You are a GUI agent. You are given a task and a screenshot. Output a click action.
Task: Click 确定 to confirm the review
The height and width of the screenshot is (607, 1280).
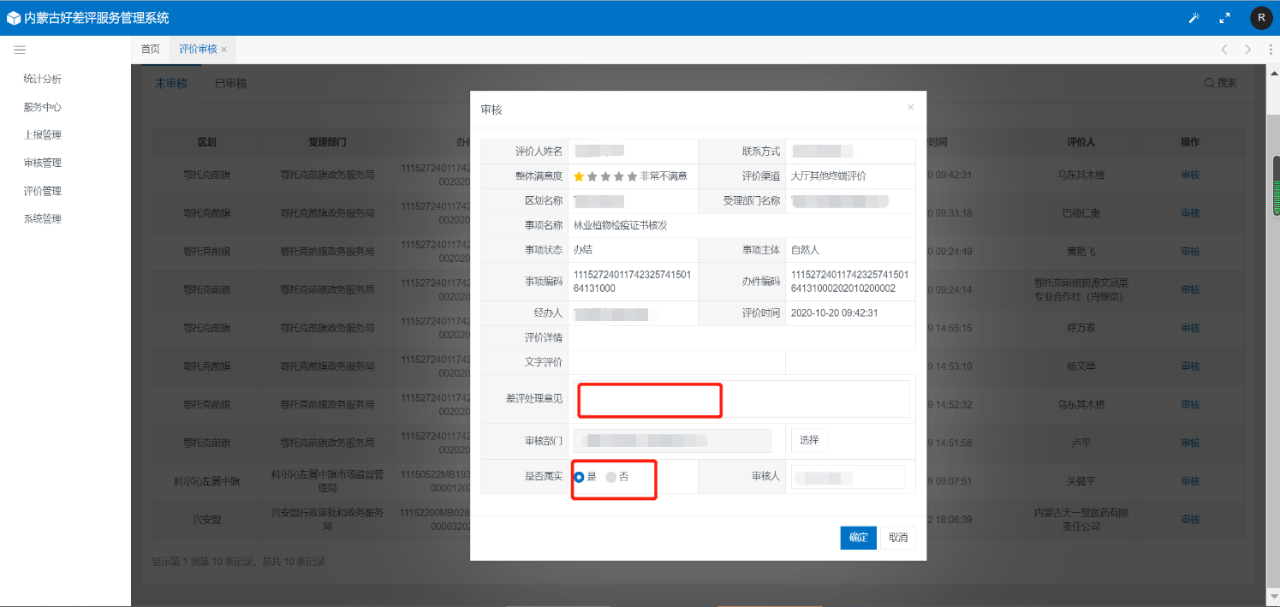pyautogui.click(x=858, y=538)
